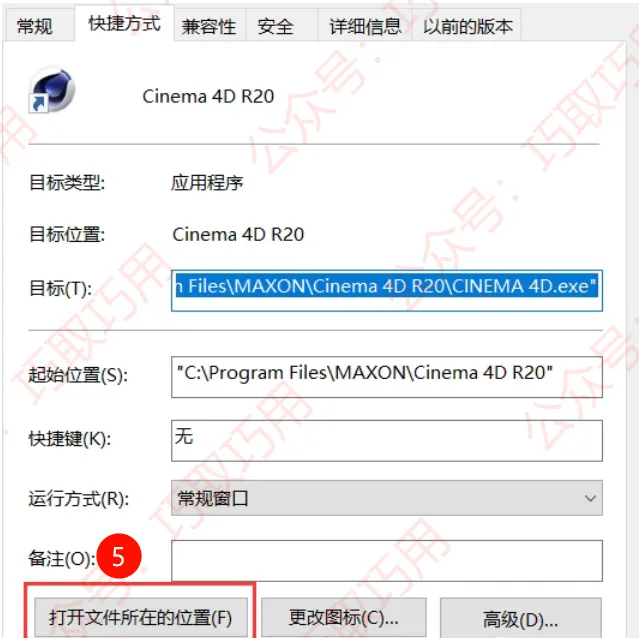The height and width of the screenshot is (638, 639).
Task: Click the 更改图标(C)... button
Action: 344,617
